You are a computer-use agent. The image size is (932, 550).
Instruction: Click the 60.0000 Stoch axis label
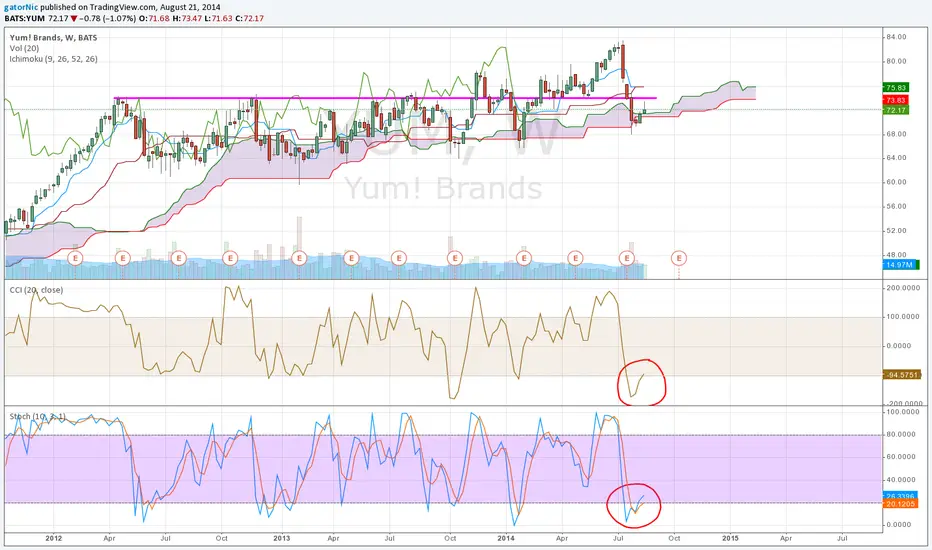coord(901,457)
